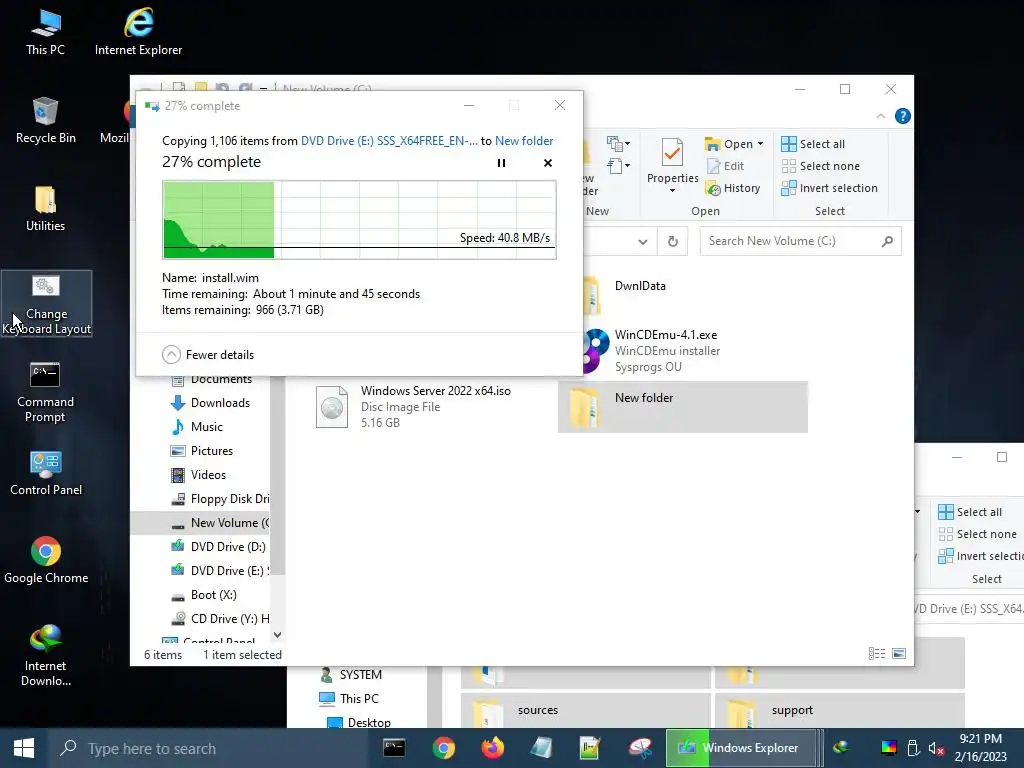Focus the taskbar search box
The width and height of the screenshot is (1024, 768).
[209, 748]
